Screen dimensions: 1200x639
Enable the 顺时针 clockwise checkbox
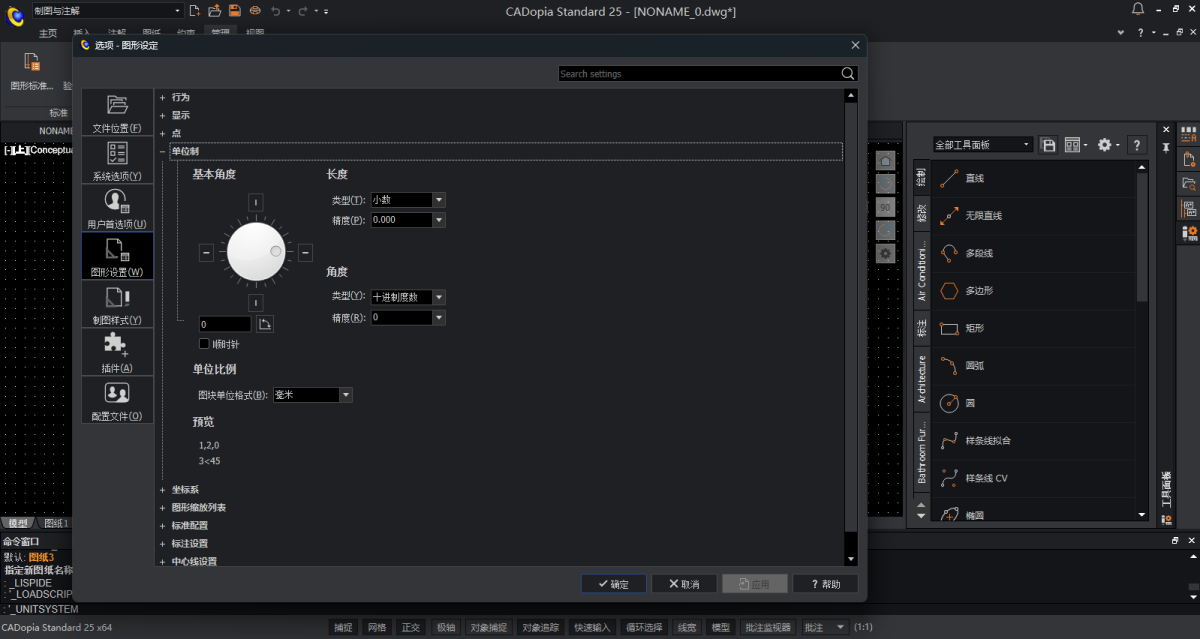pos(204,344)
